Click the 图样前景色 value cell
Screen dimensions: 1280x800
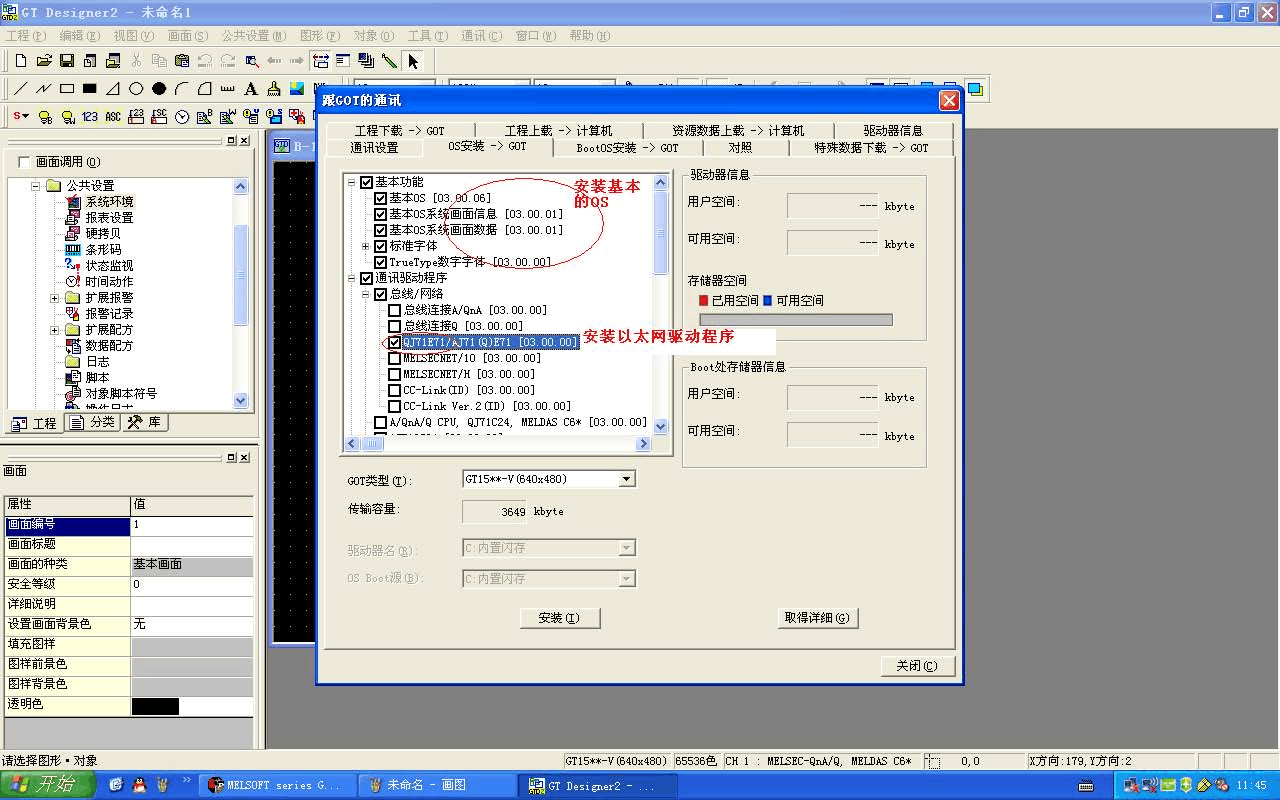click(192, 666)
